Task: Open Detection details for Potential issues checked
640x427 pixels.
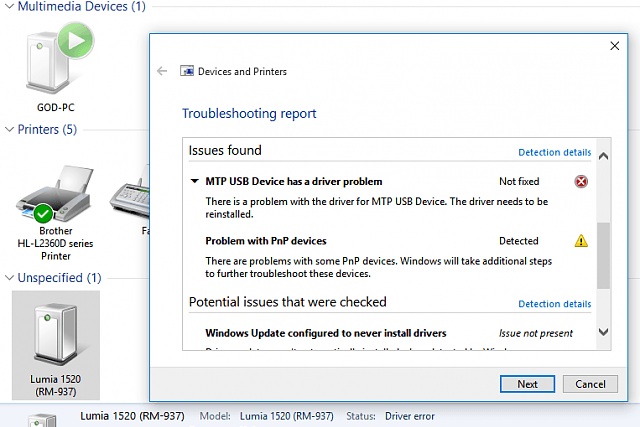Action: [554, 304]
